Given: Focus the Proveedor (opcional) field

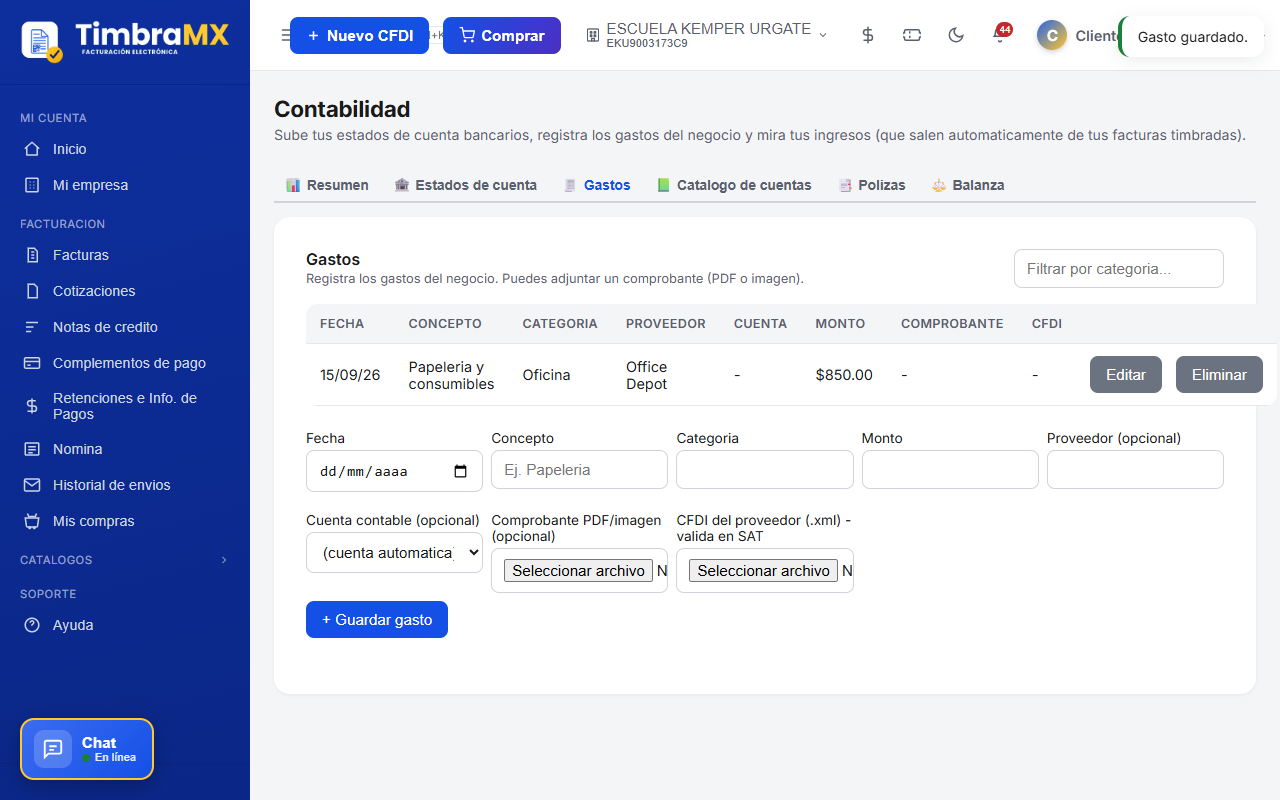Looking at the screenshot, I should point(1135,470).
